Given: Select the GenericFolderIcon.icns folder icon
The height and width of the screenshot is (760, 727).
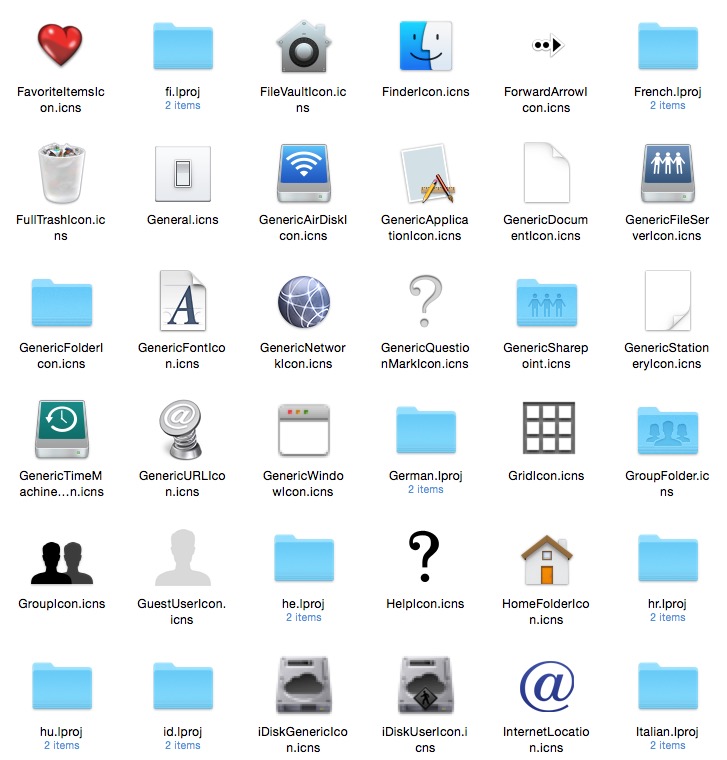Looking at the screenshot, I should click(x=62, y=302).
